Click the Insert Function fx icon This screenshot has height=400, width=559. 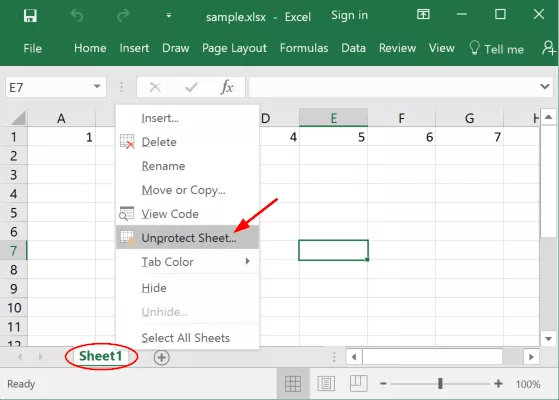227,87
